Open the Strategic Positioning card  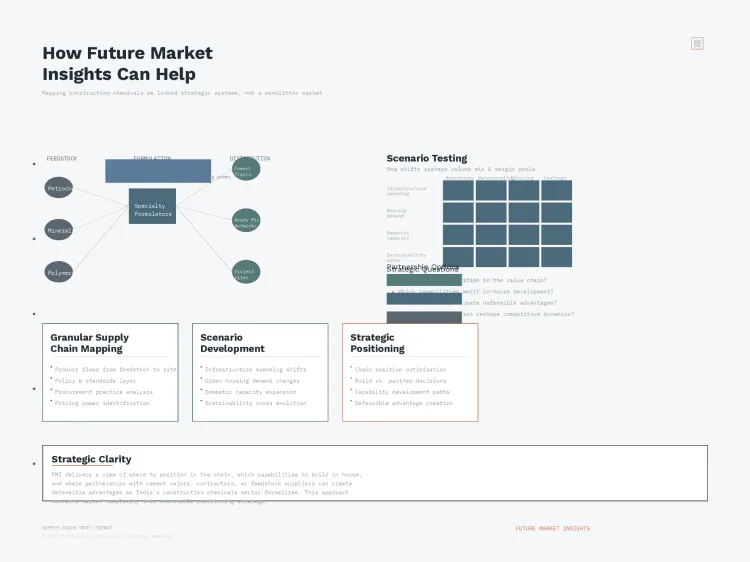410,372
